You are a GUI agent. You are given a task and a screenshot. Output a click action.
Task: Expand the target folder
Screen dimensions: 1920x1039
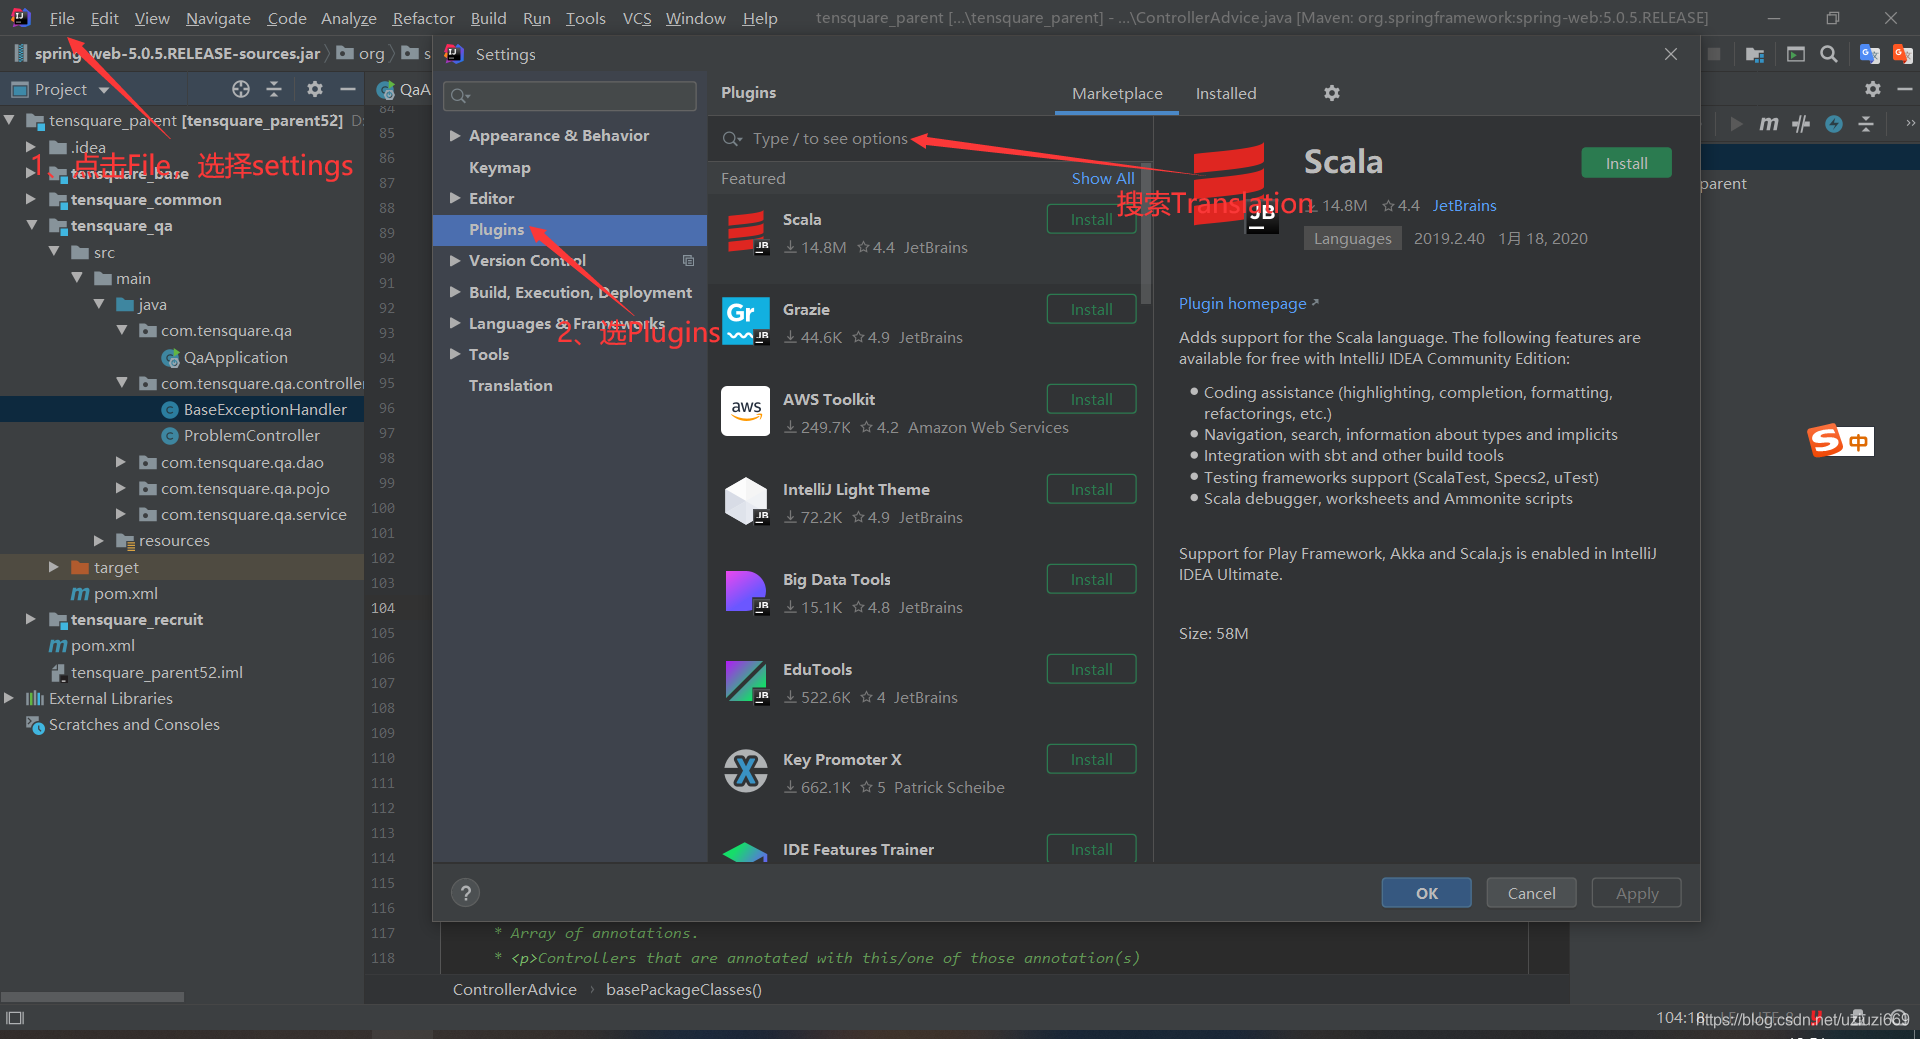click(x=54, y=567)
